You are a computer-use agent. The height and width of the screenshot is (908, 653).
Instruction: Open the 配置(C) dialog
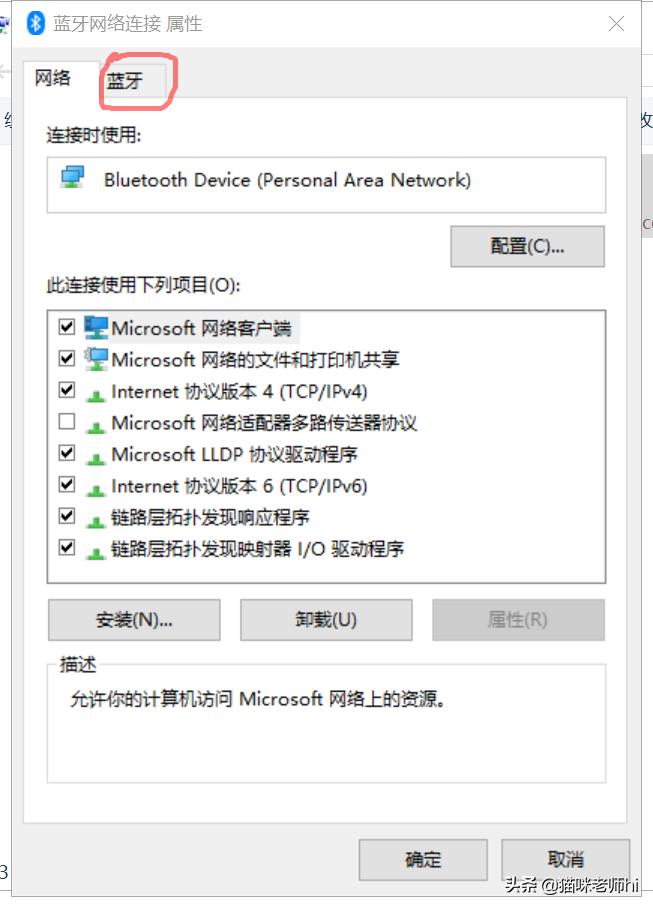pyautogui.click(x=528, y=246)
